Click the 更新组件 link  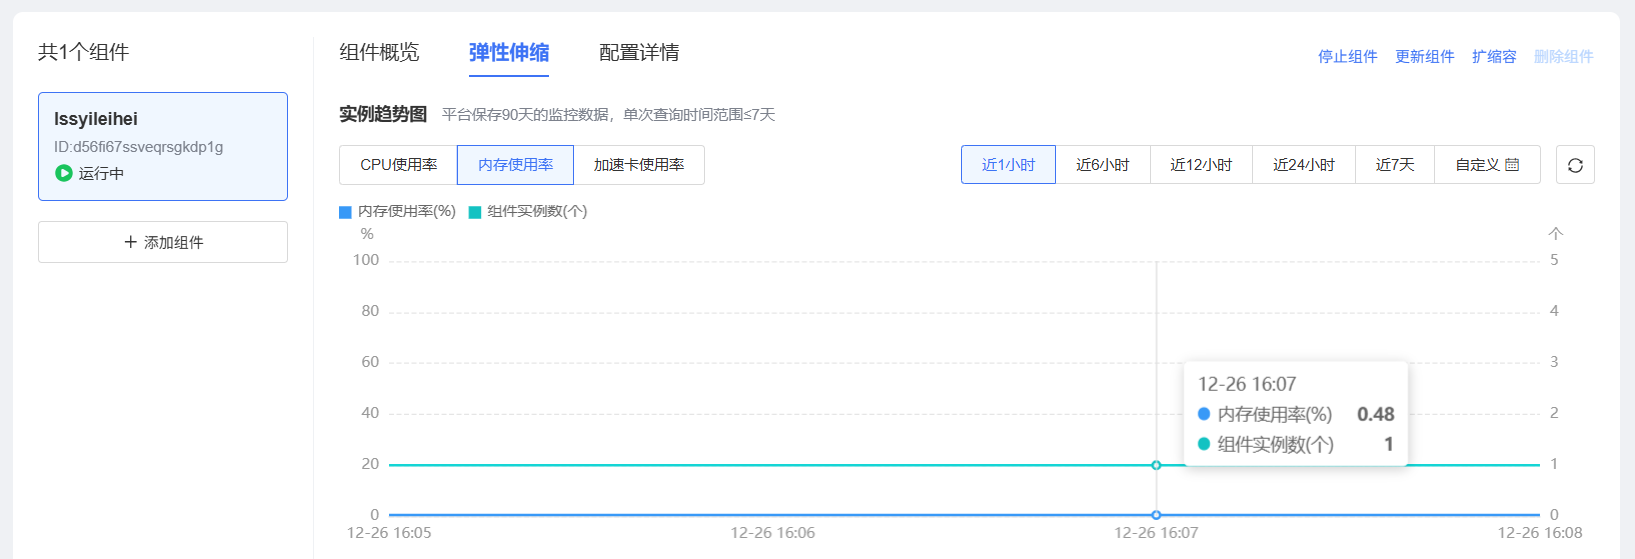(1424, 57)
